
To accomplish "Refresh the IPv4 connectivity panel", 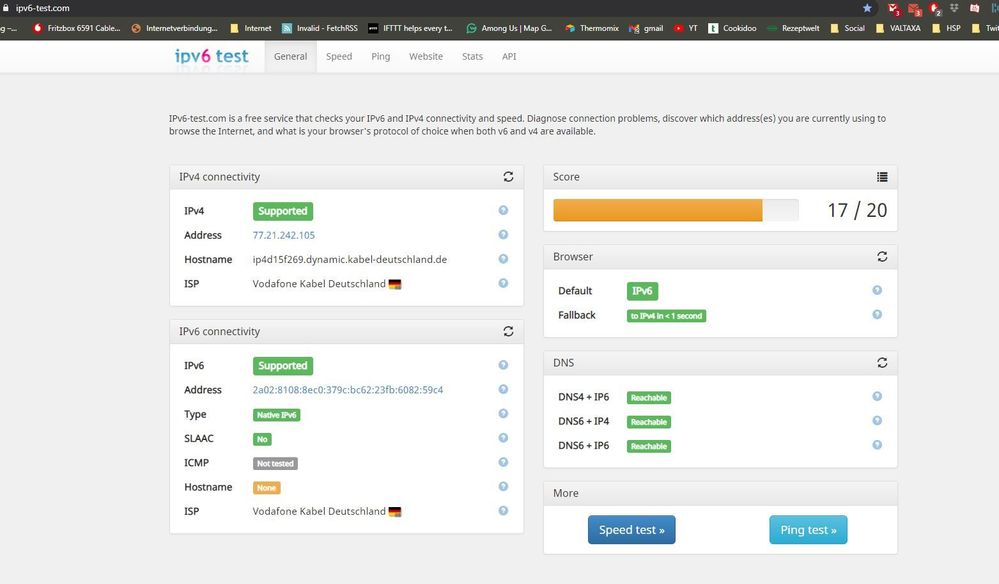I will pyautogui.click(x=508, y=176).
